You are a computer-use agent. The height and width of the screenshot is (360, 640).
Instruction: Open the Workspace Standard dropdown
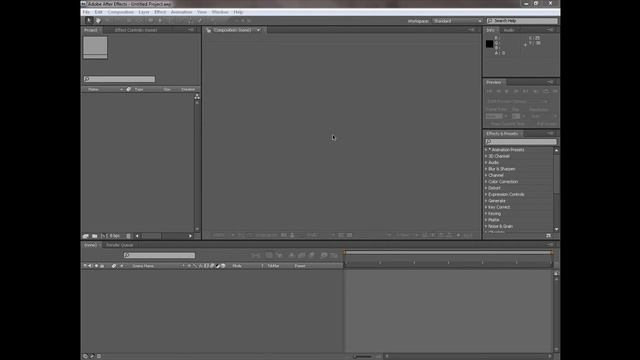[x=457, y=21]
